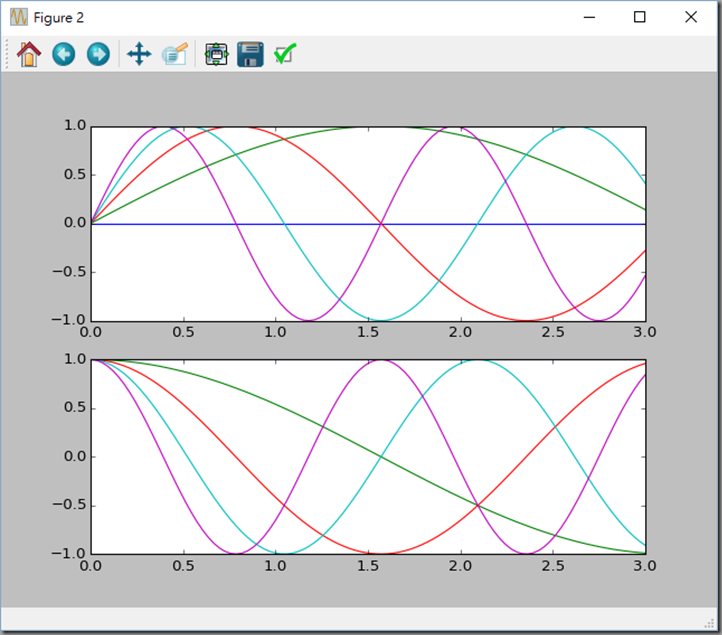Viewport: 722px width, 635px height.
Task: Click the resize grip in the status bar corner
Action: (x=710, y=623)
